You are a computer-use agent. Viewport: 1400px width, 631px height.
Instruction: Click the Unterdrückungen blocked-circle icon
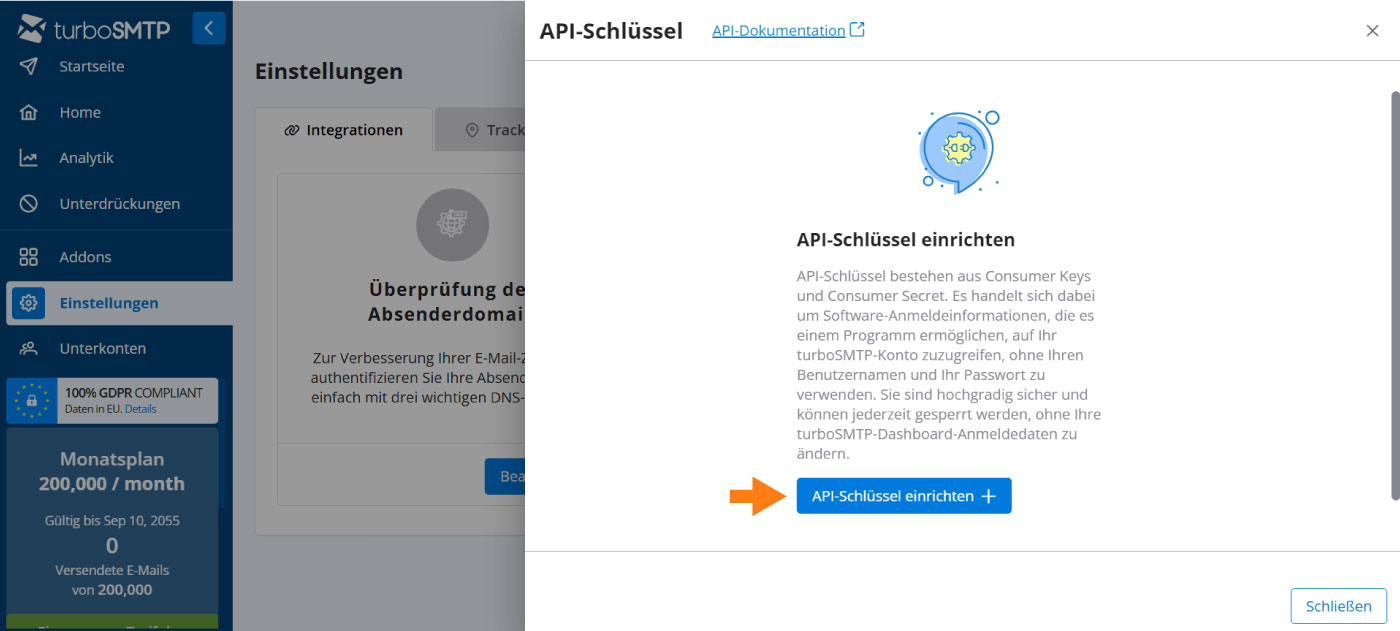[x=29, y=204]
